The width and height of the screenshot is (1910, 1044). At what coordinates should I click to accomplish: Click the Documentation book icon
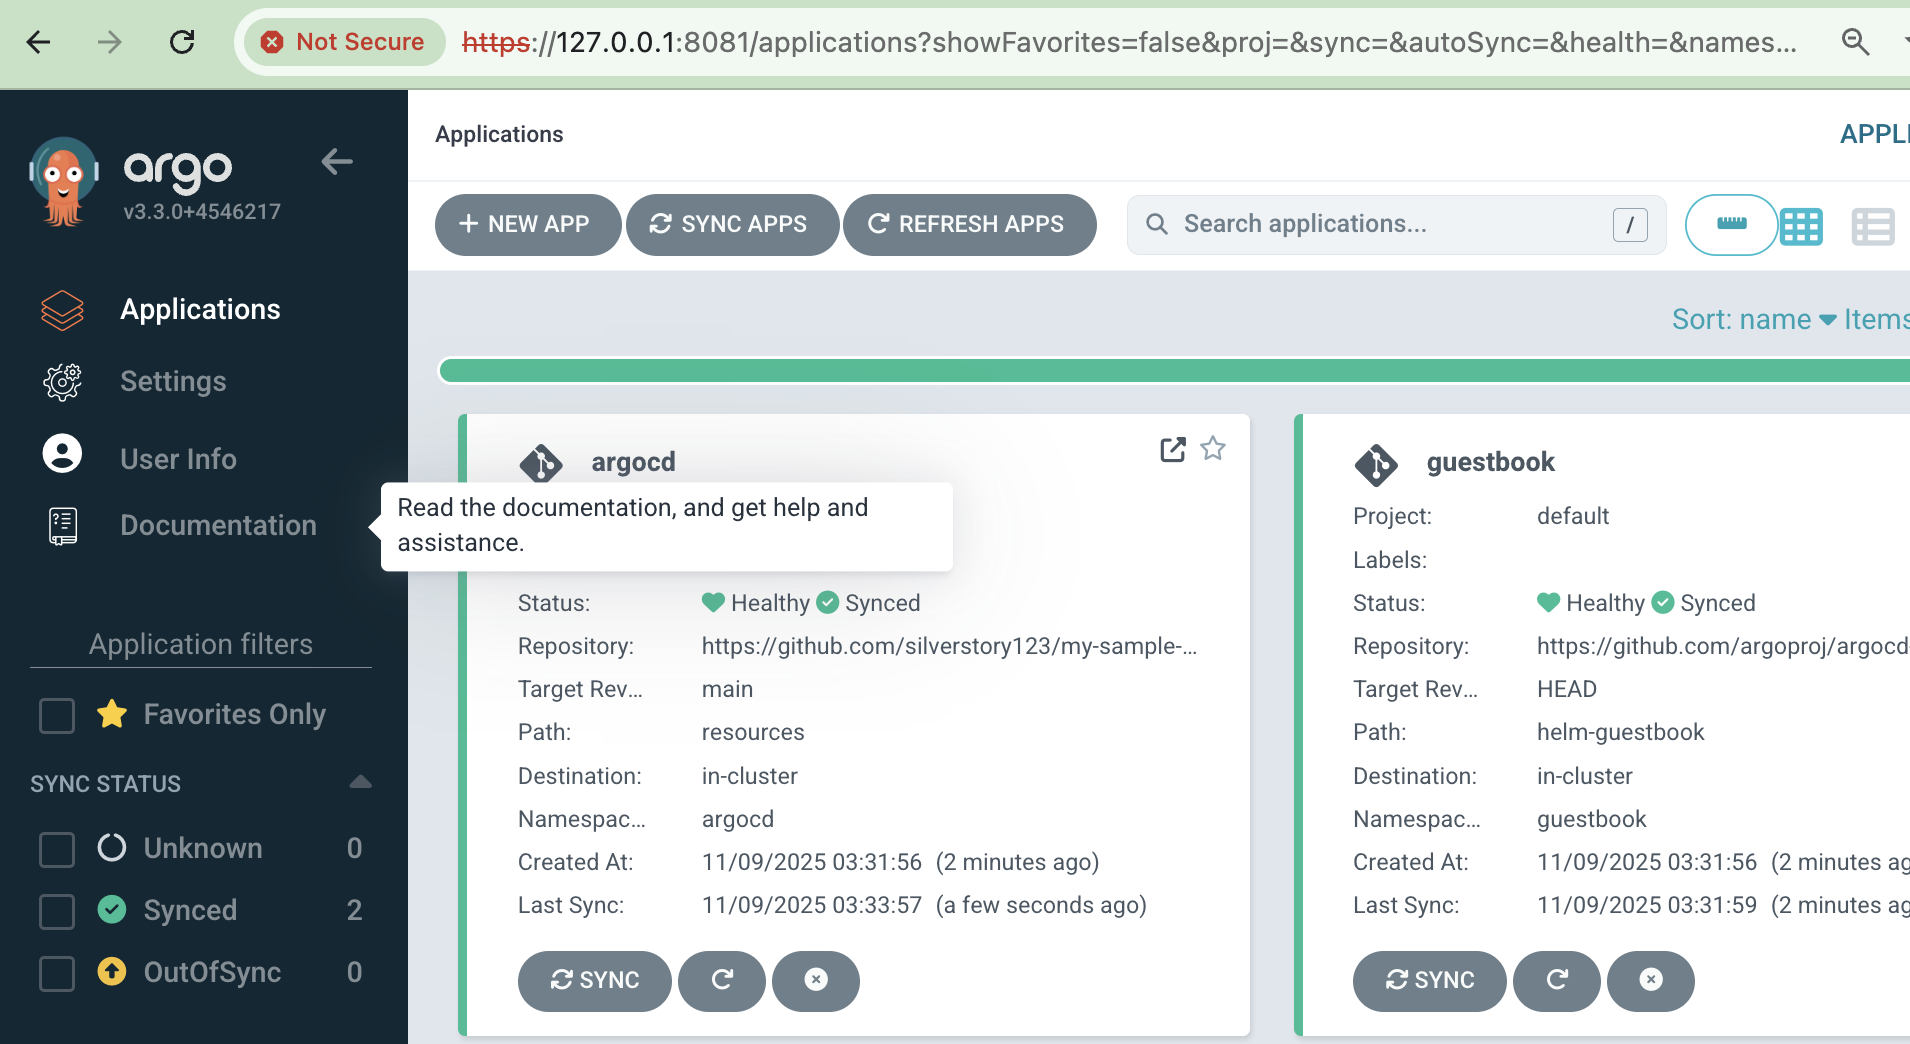click(62, 526)
